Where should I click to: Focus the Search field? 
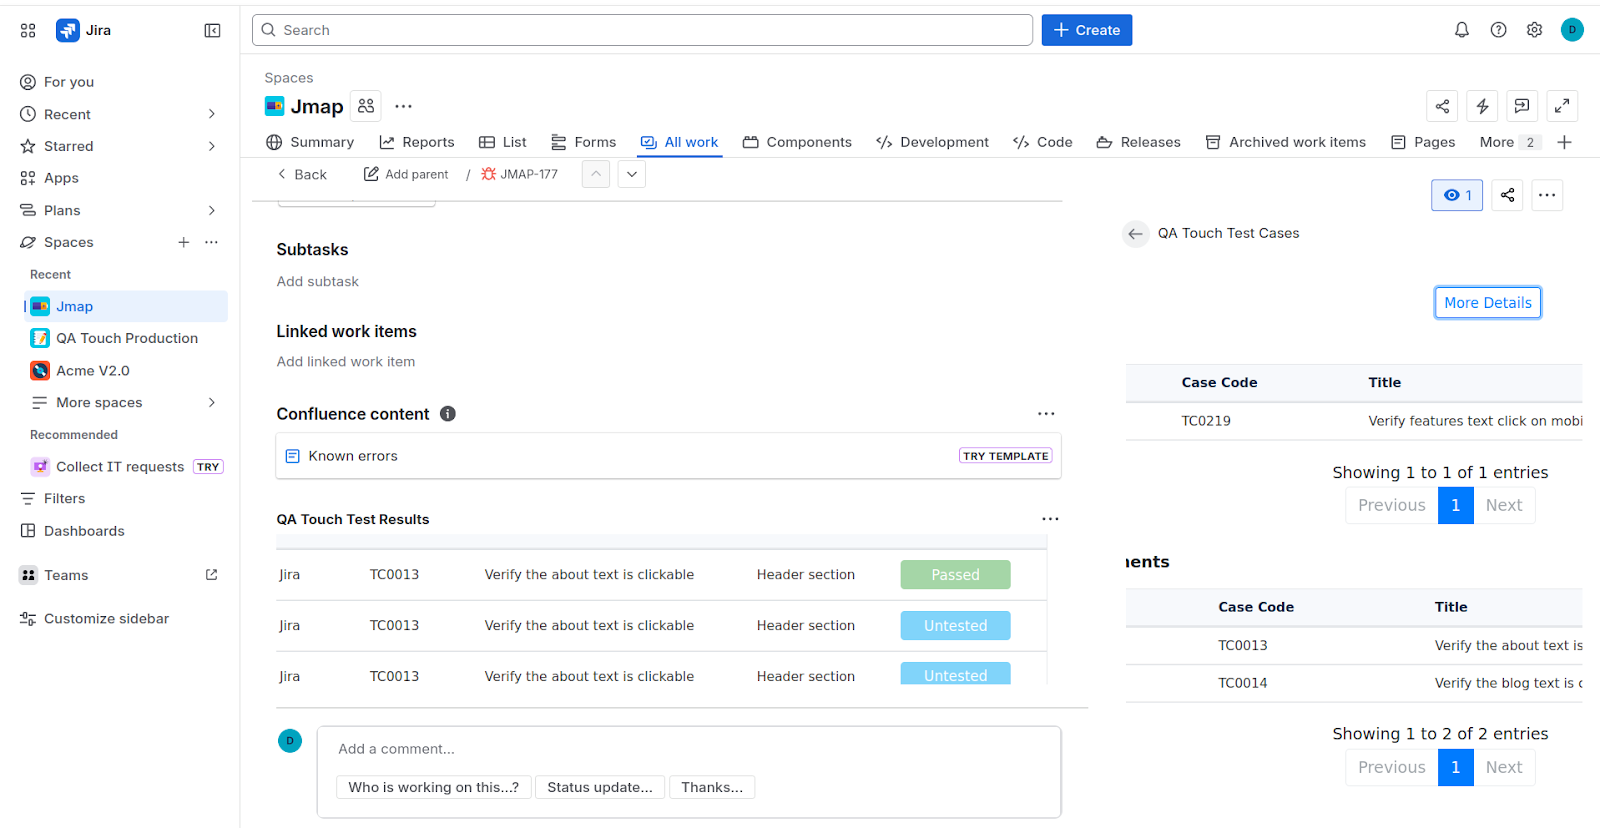[x=642, y=30]
